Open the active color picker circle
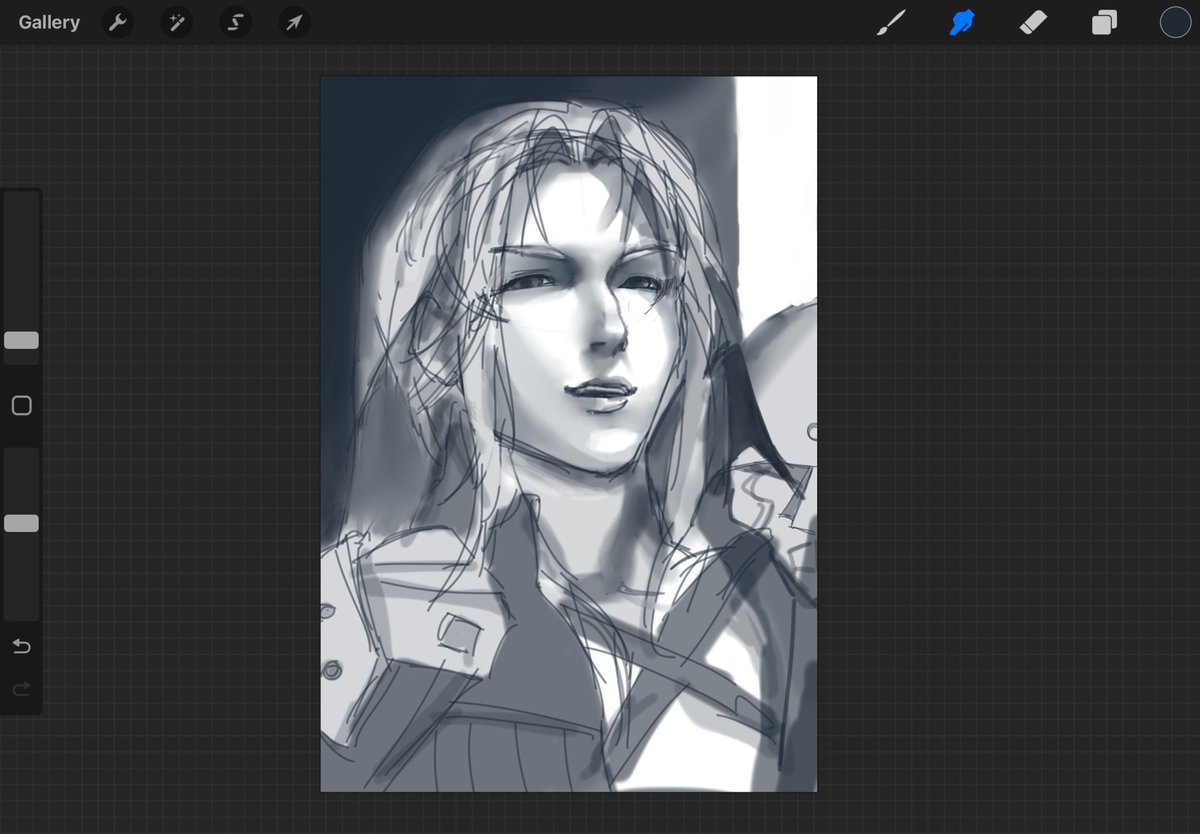Image resolution: width=1200 pixels, height=834 pixels. tap(1175, 22)
